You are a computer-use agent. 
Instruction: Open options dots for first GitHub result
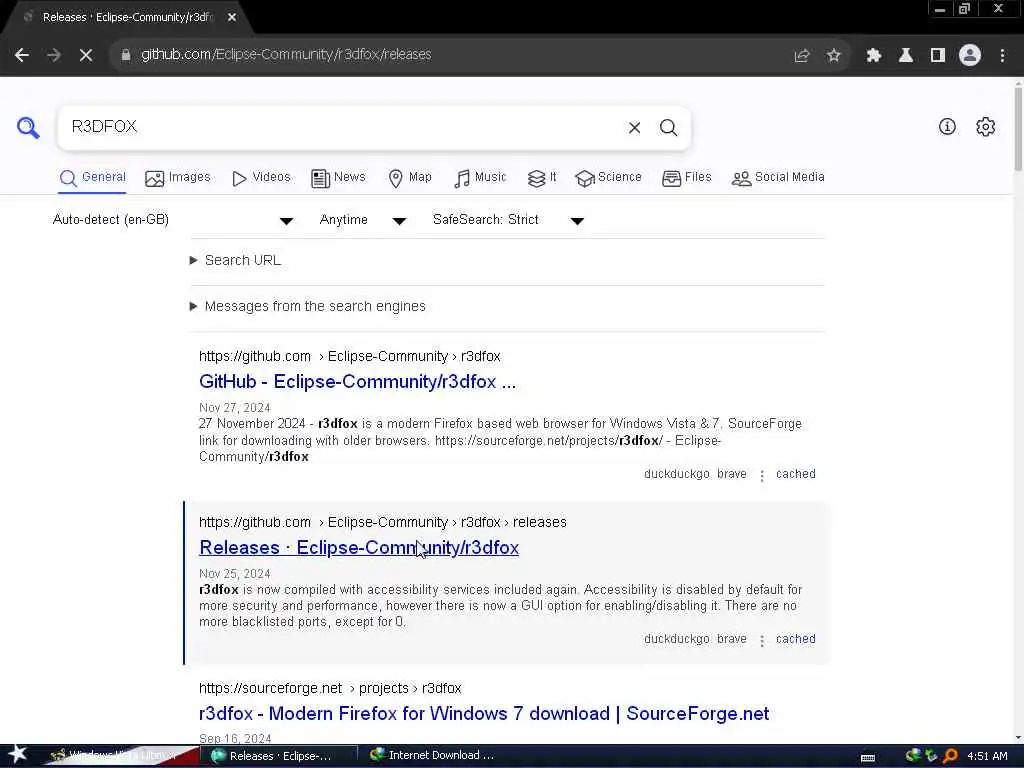tap(761, 475)
